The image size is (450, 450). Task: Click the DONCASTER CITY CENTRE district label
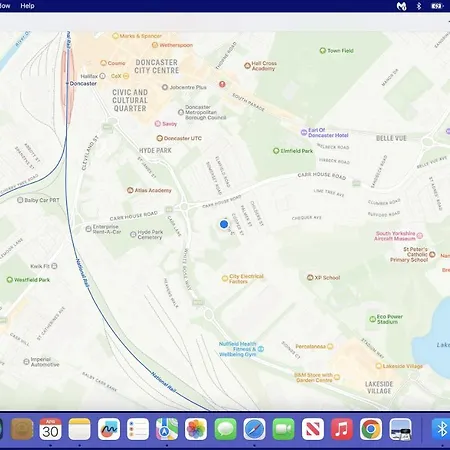(x=156, y=66)
